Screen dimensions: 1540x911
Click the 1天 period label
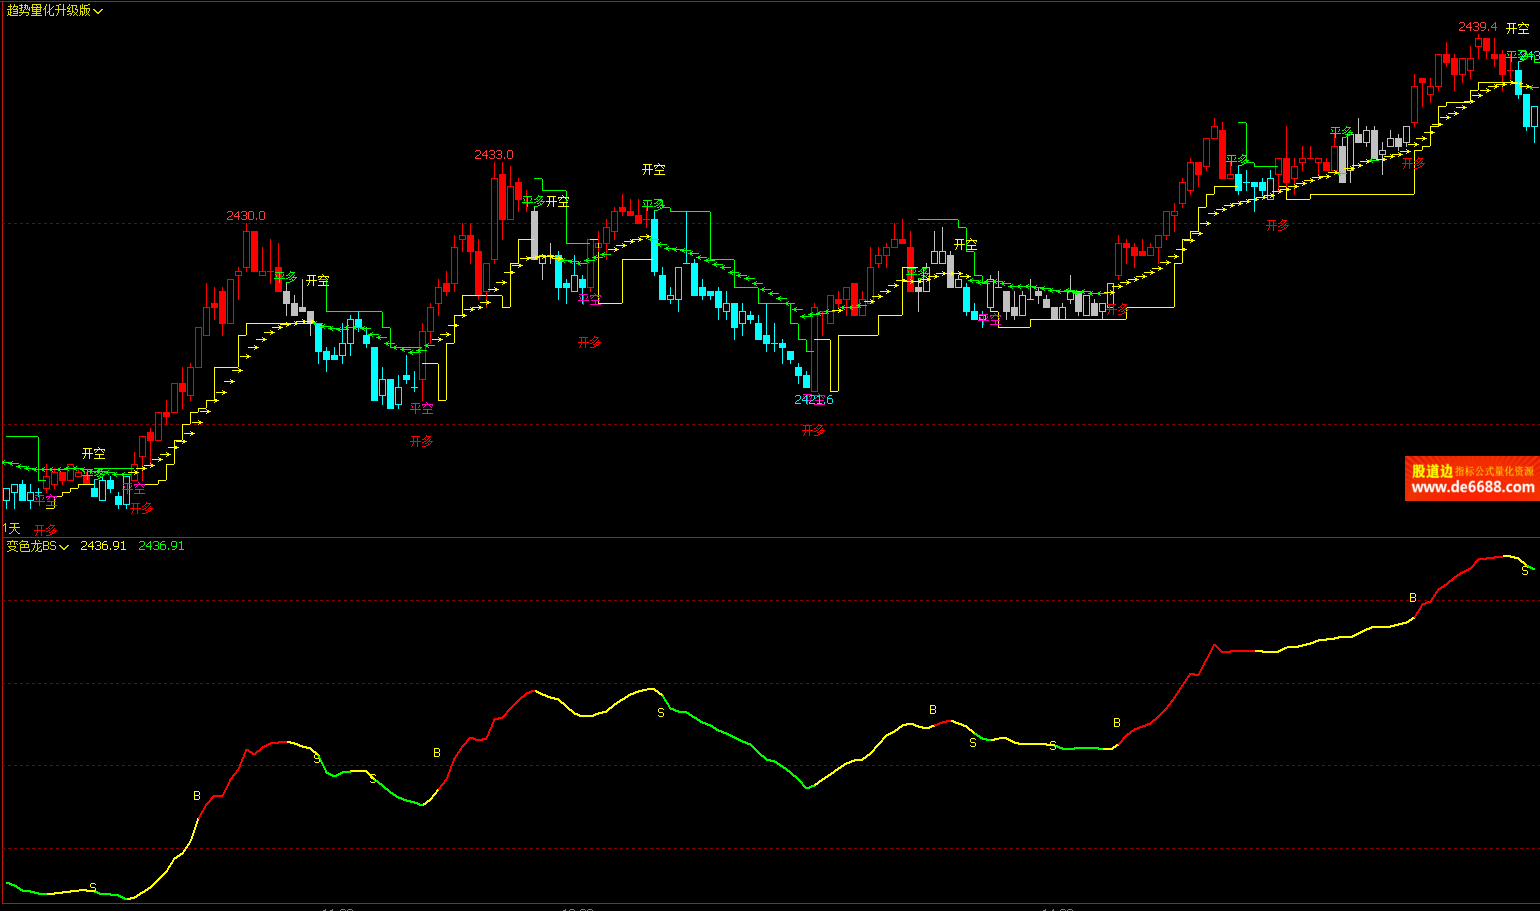[x=12, y=528]
